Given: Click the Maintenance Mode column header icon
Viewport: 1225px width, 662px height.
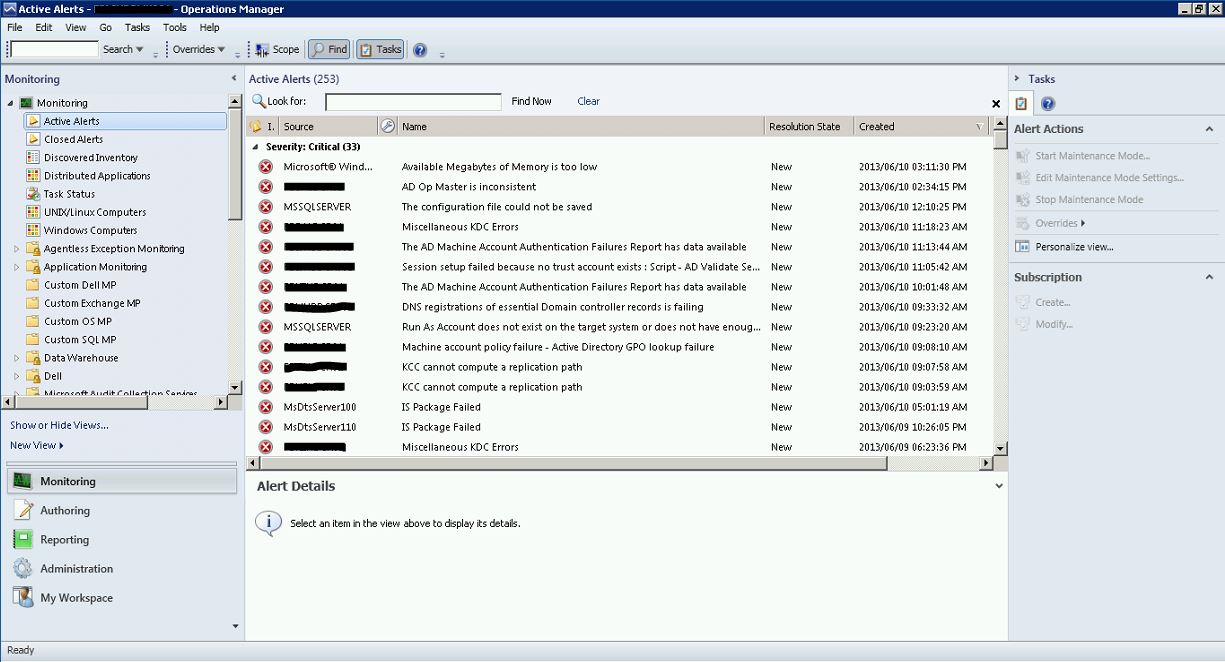Looking at the screenshot, I should (x=388, y=126).
